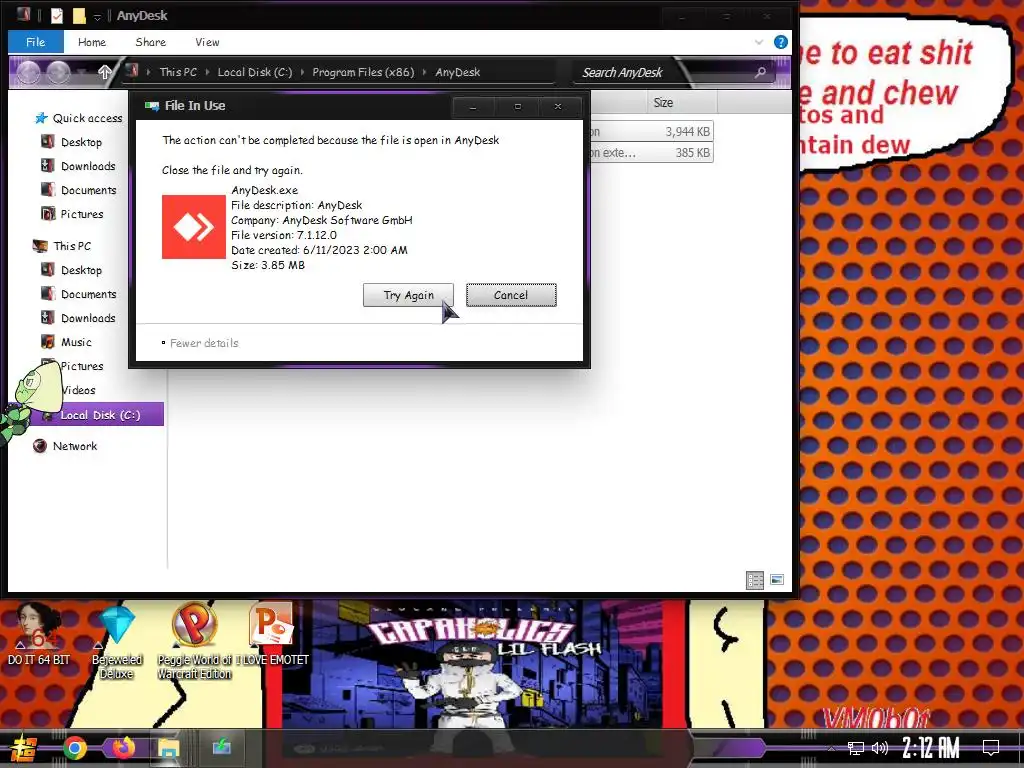Launch Chrome from the taskbar
The width and height of the screenshot is (1024, 768).
coord(74,748)
